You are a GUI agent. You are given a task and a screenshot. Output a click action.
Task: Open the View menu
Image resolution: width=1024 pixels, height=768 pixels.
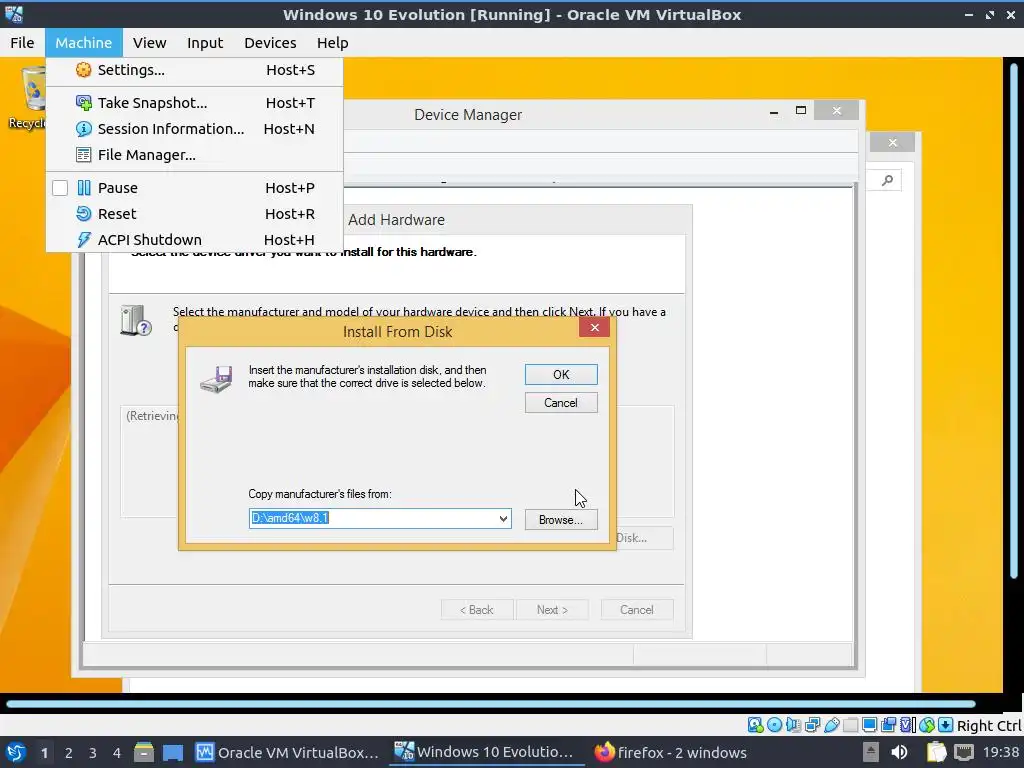tap(150, 42)
